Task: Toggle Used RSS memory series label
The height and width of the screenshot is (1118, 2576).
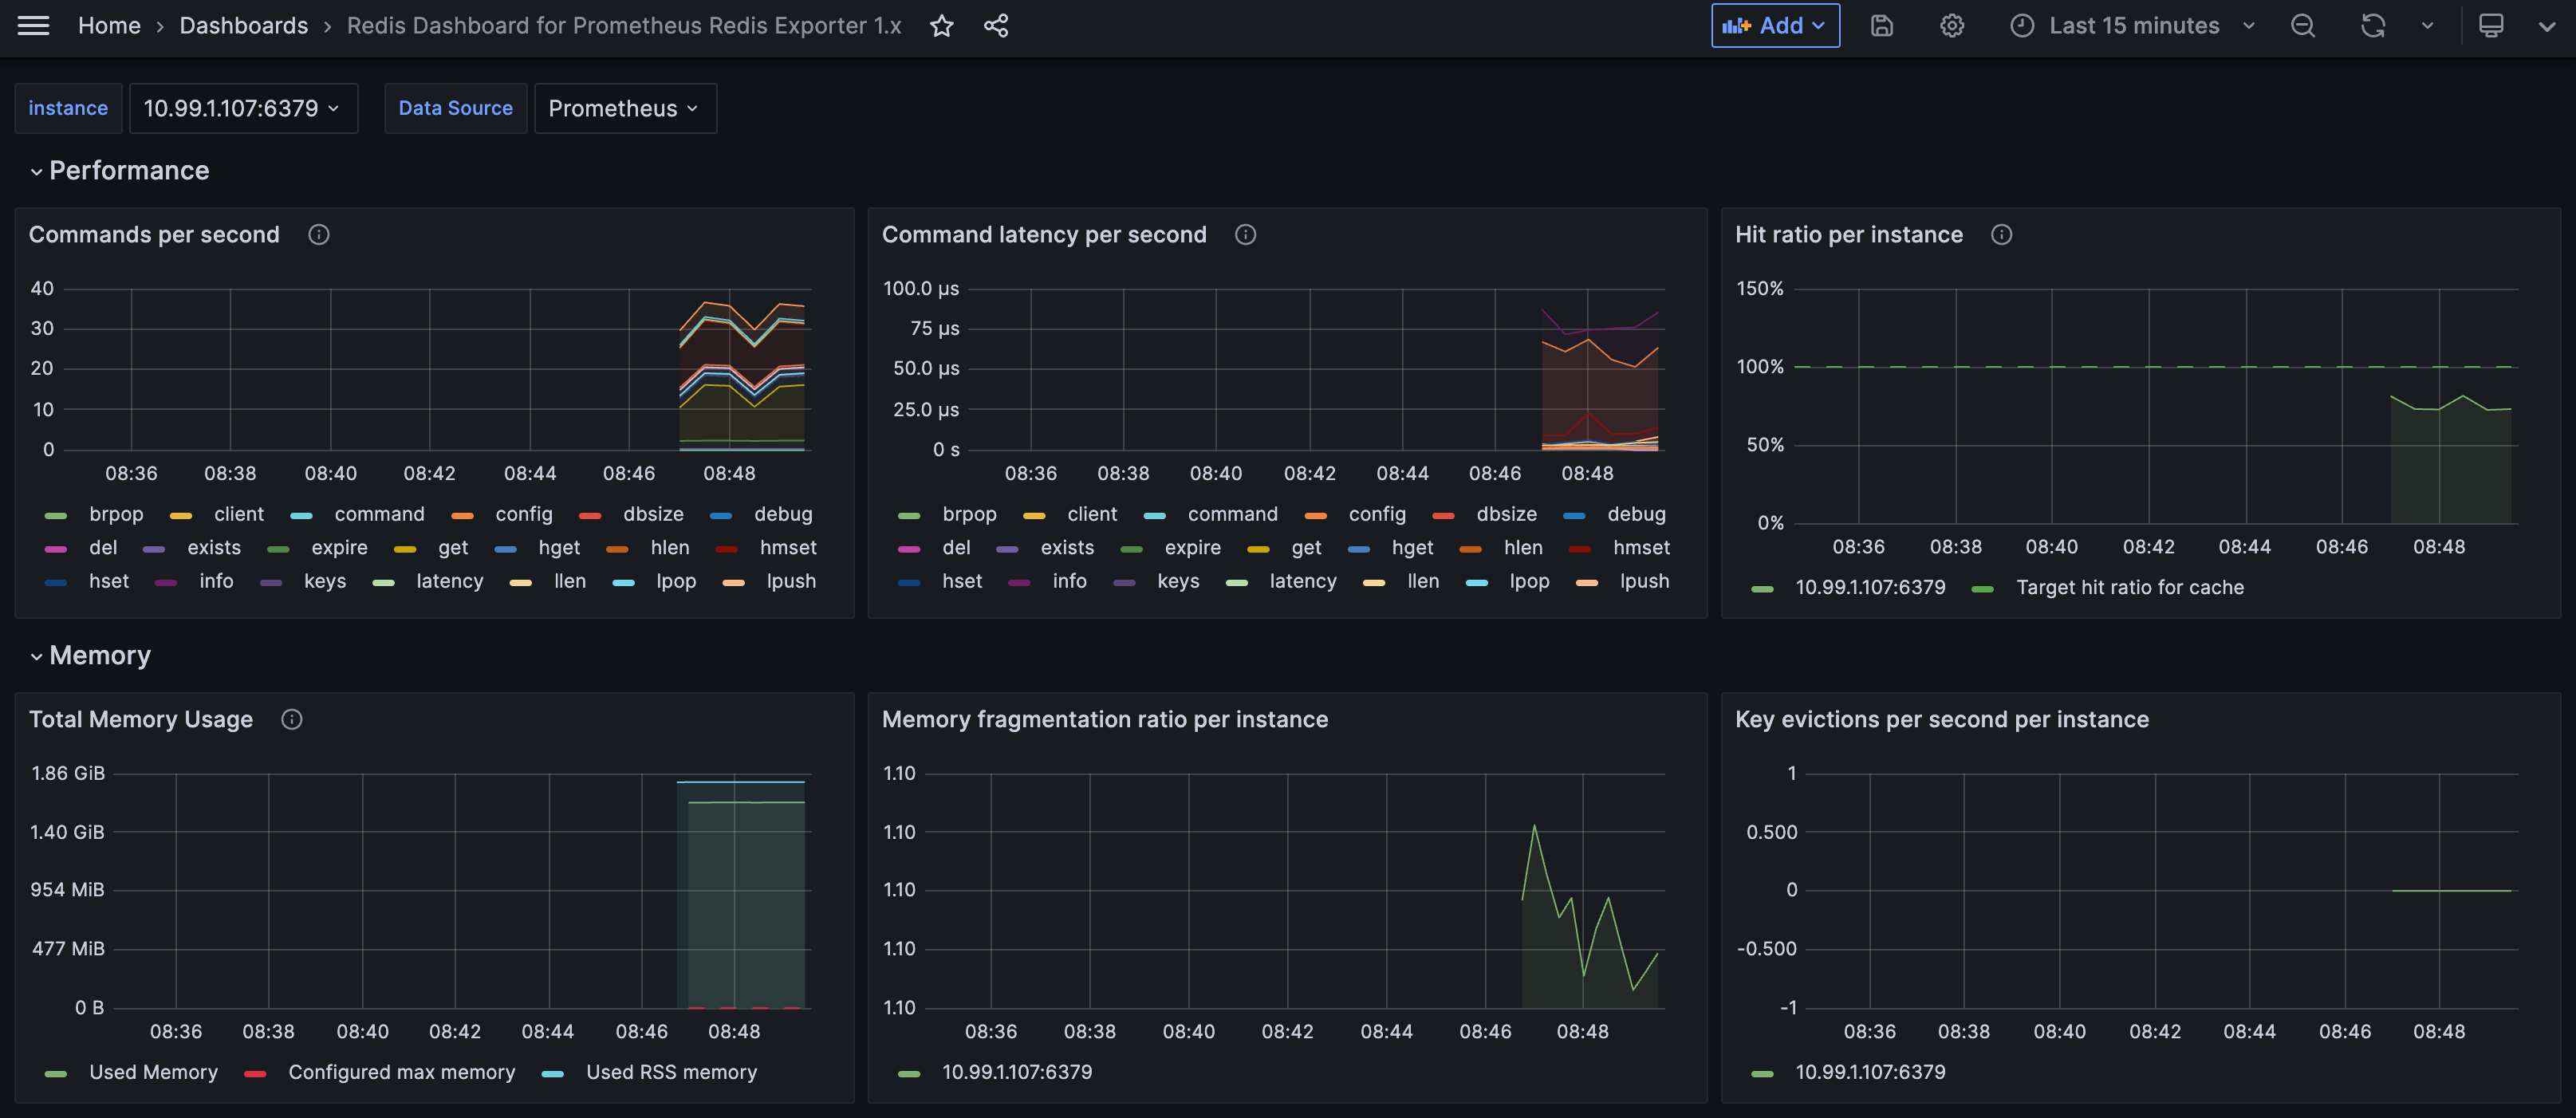Action: tap(672, 1073)
